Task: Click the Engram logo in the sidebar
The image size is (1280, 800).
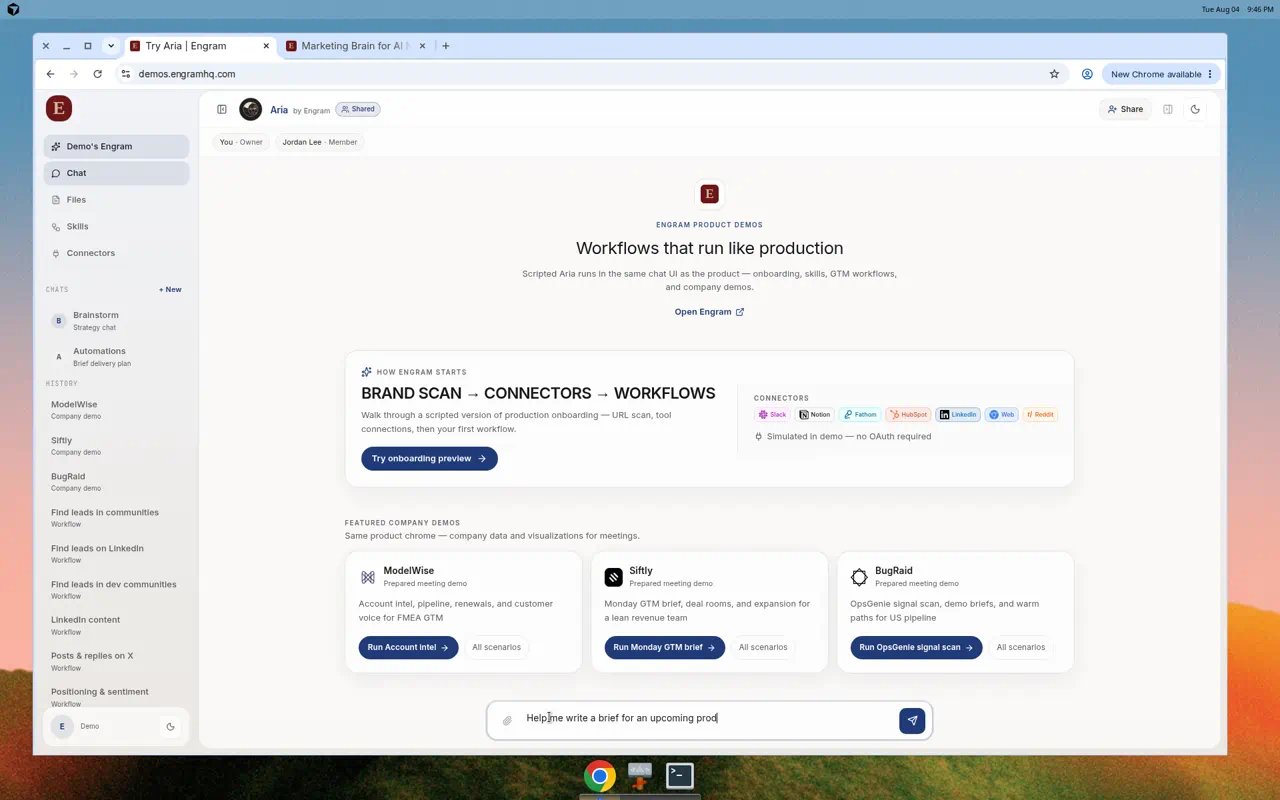Action: point(59,109)
